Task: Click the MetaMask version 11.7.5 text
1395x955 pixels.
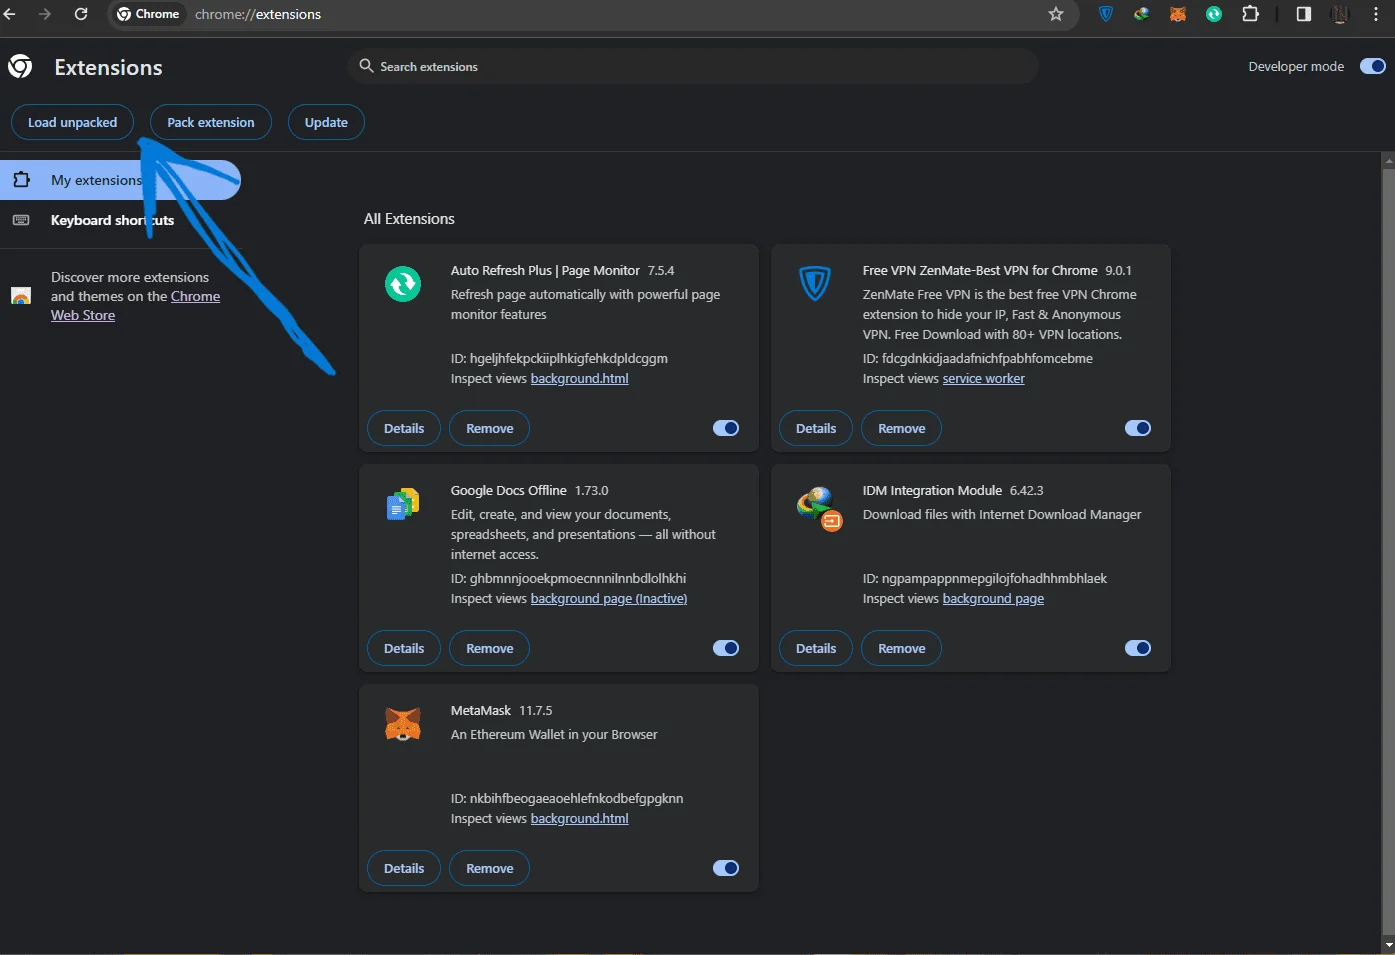Action: click(536, 710)
